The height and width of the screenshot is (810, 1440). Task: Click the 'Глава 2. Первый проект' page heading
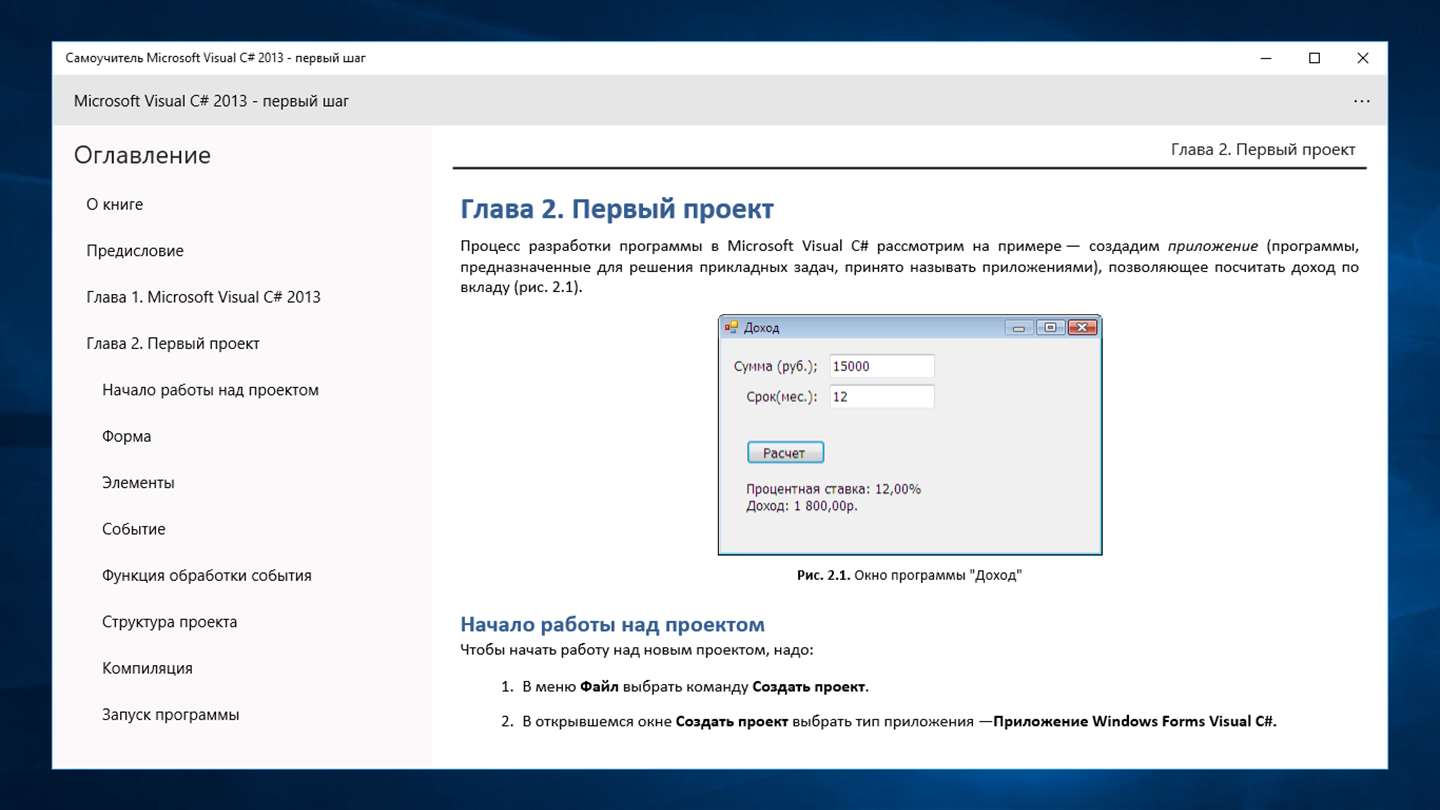pos(617,209)
